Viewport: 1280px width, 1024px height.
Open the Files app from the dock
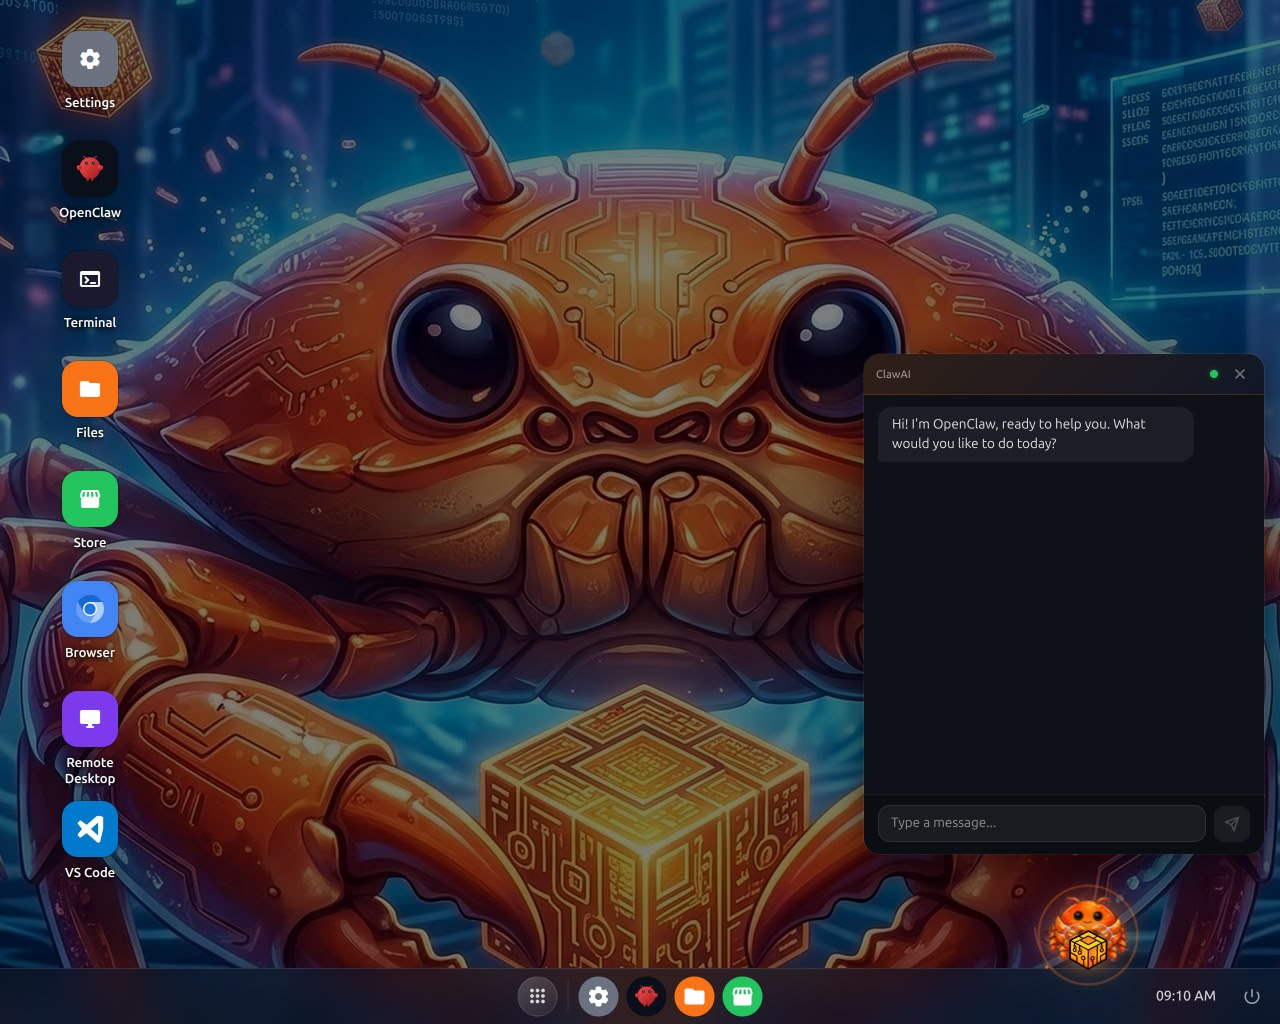click(x=90, y=389)
